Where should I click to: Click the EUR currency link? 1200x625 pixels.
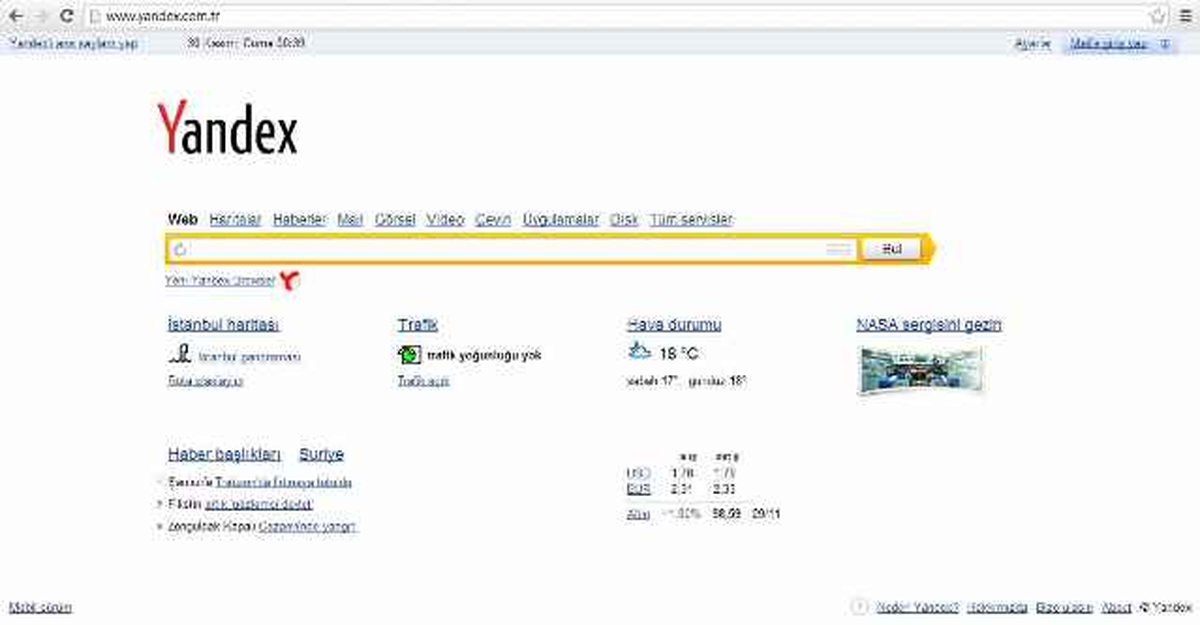pyautogui.click(x=638, y=489)
